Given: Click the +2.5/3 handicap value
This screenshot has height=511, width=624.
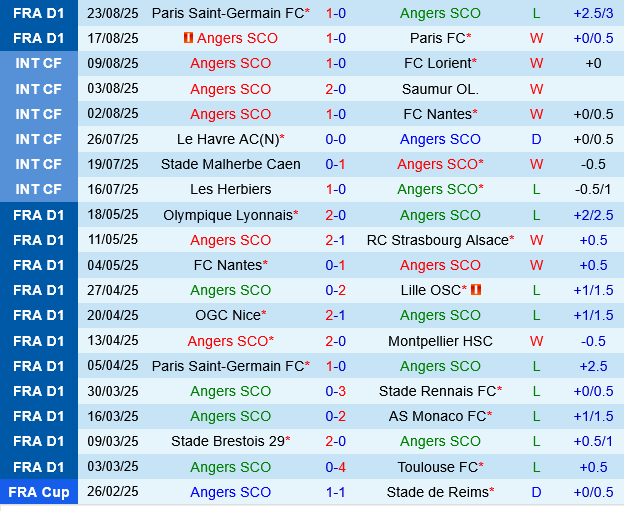Looking at the screenshot, I should [593, 13].
